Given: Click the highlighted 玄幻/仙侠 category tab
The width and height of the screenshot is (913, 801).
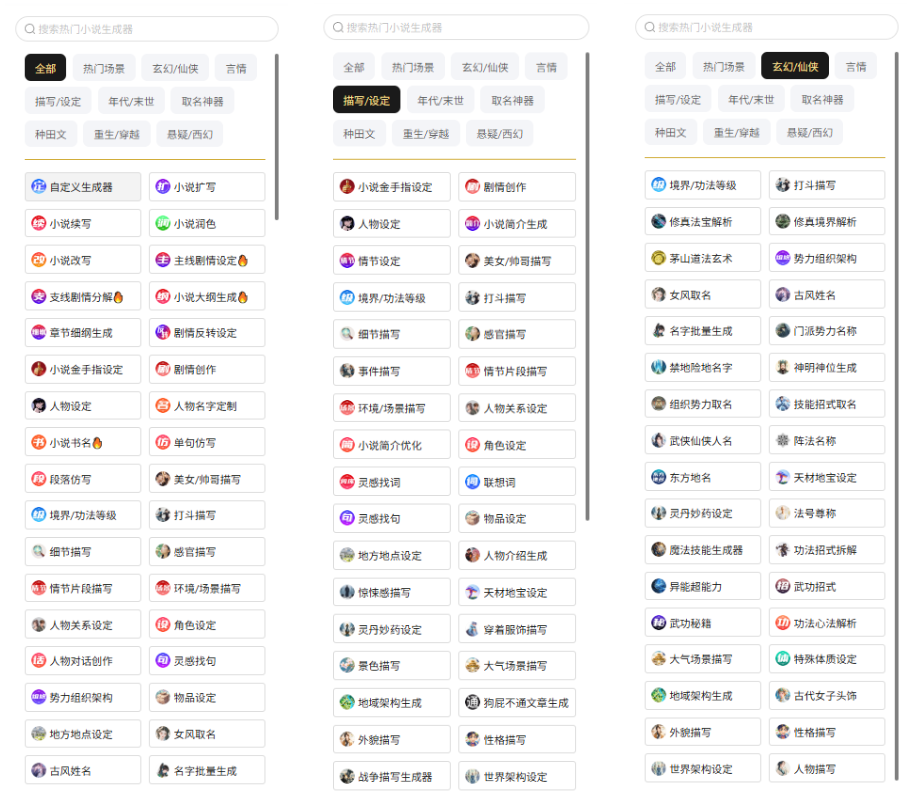Looking at the screenshot, I should pos(795,66).
